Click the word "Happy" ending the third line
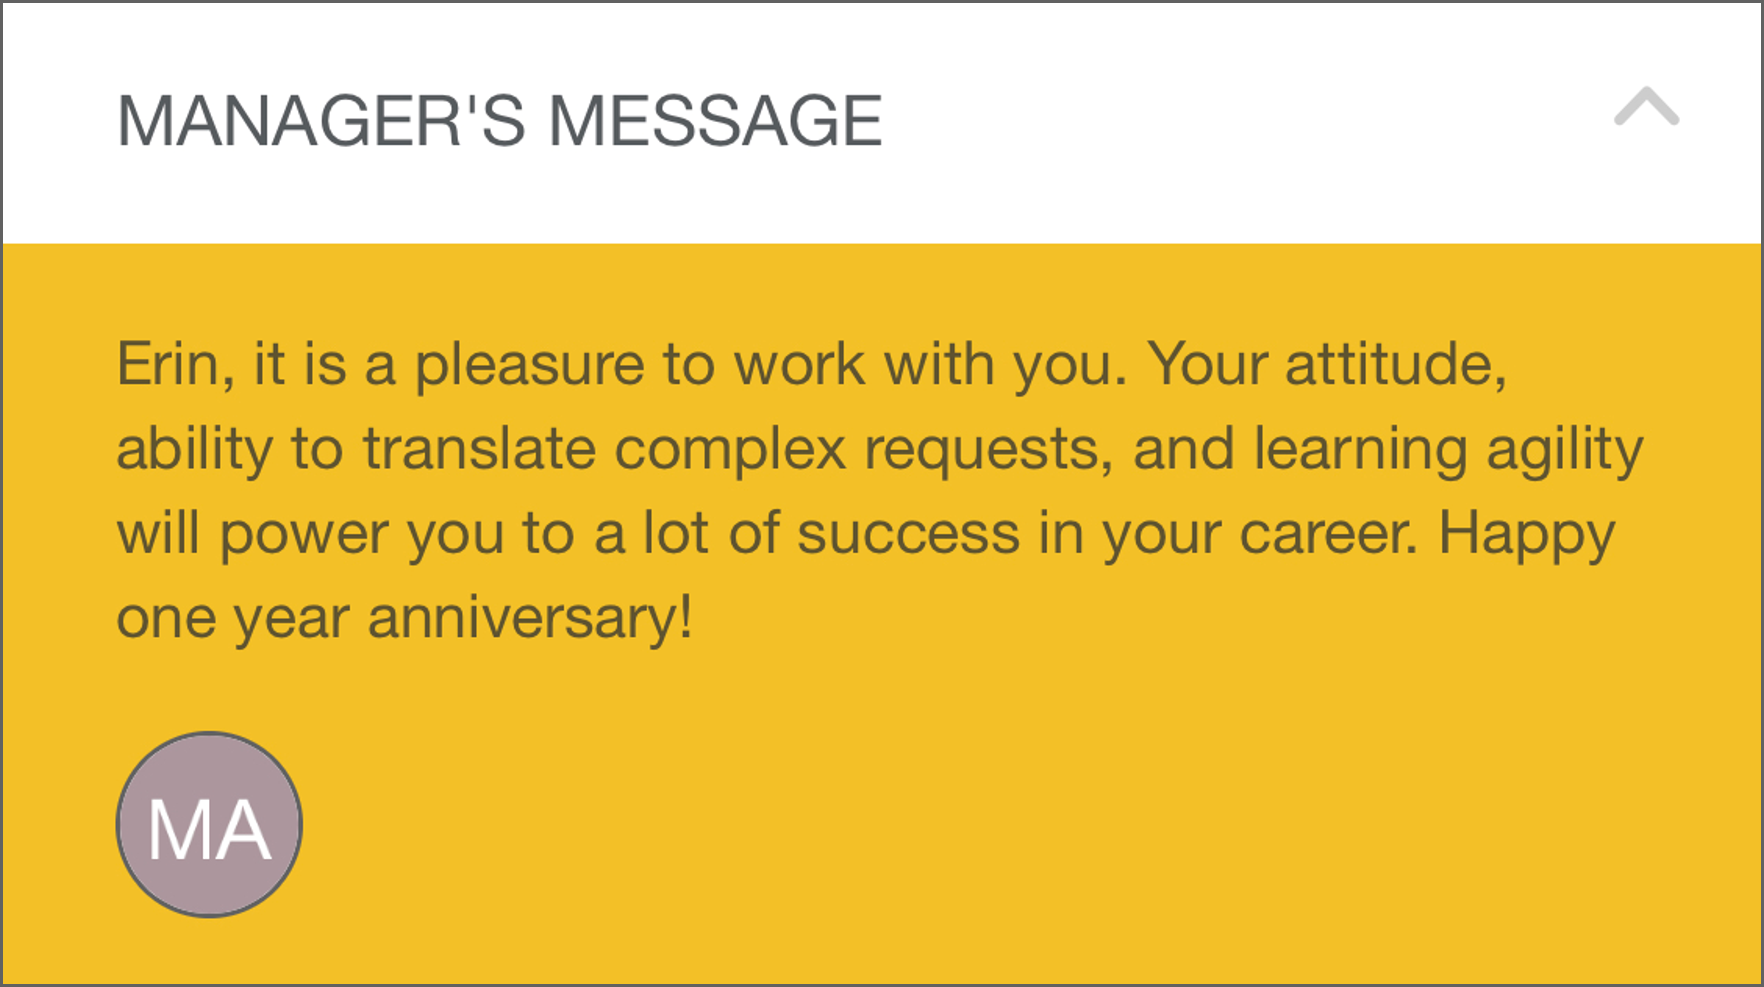Viewport: 1764px width, 987px height. click(x=1526, y=534)
